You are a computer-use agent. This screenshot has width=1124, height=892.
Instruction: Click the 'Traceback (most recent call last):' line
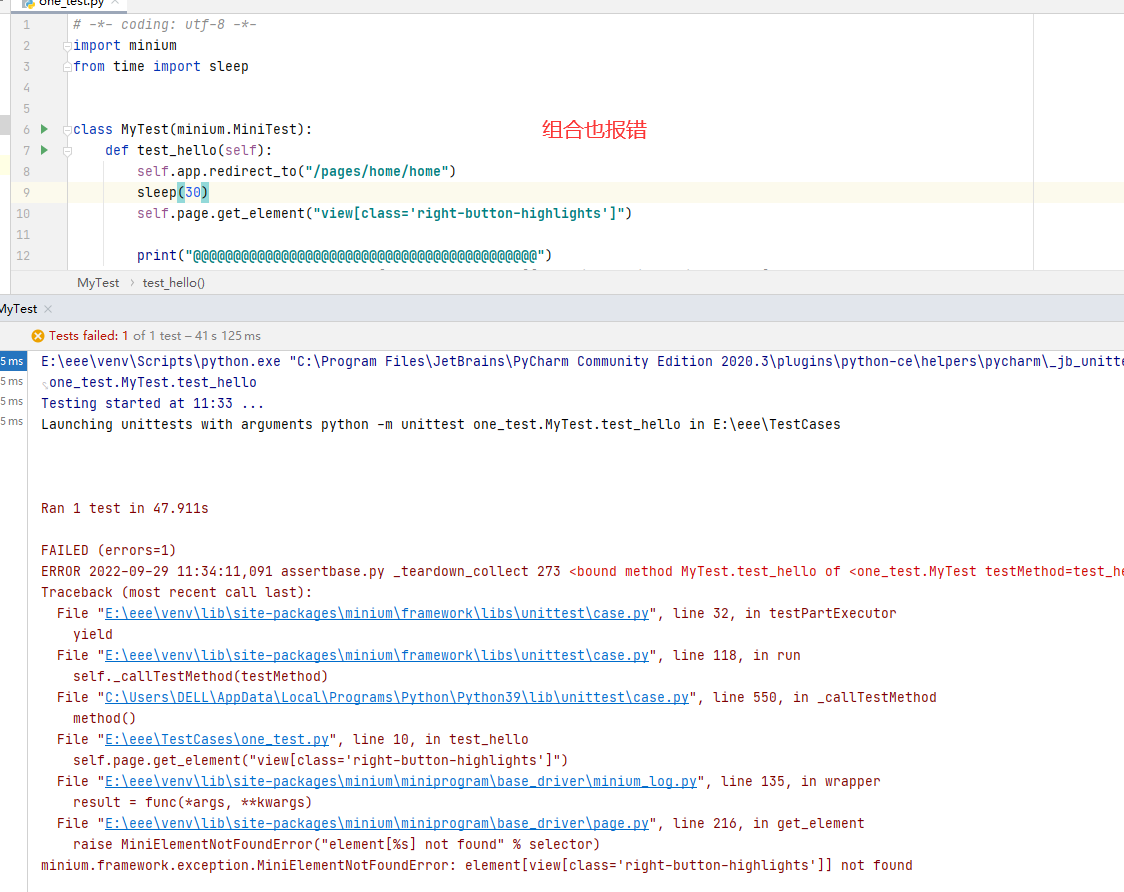[176, 592]
